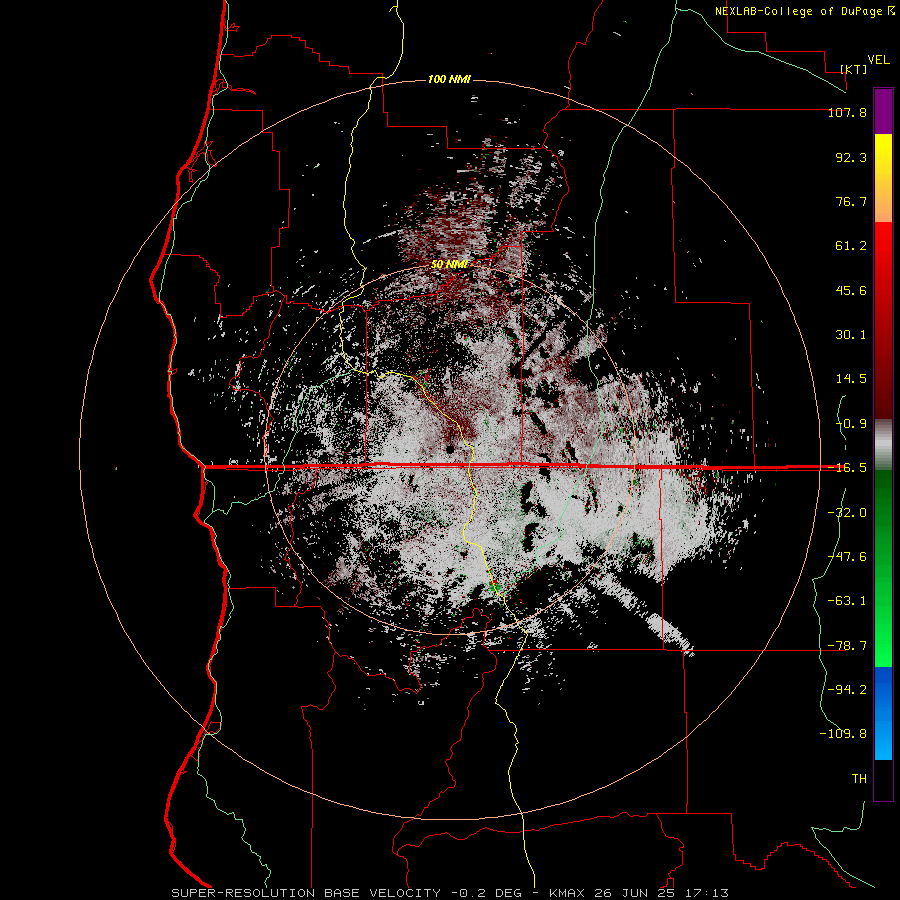Click the 45.6 legend value
900x900 pixels.
pyautogui.click(x=851, y=290)
